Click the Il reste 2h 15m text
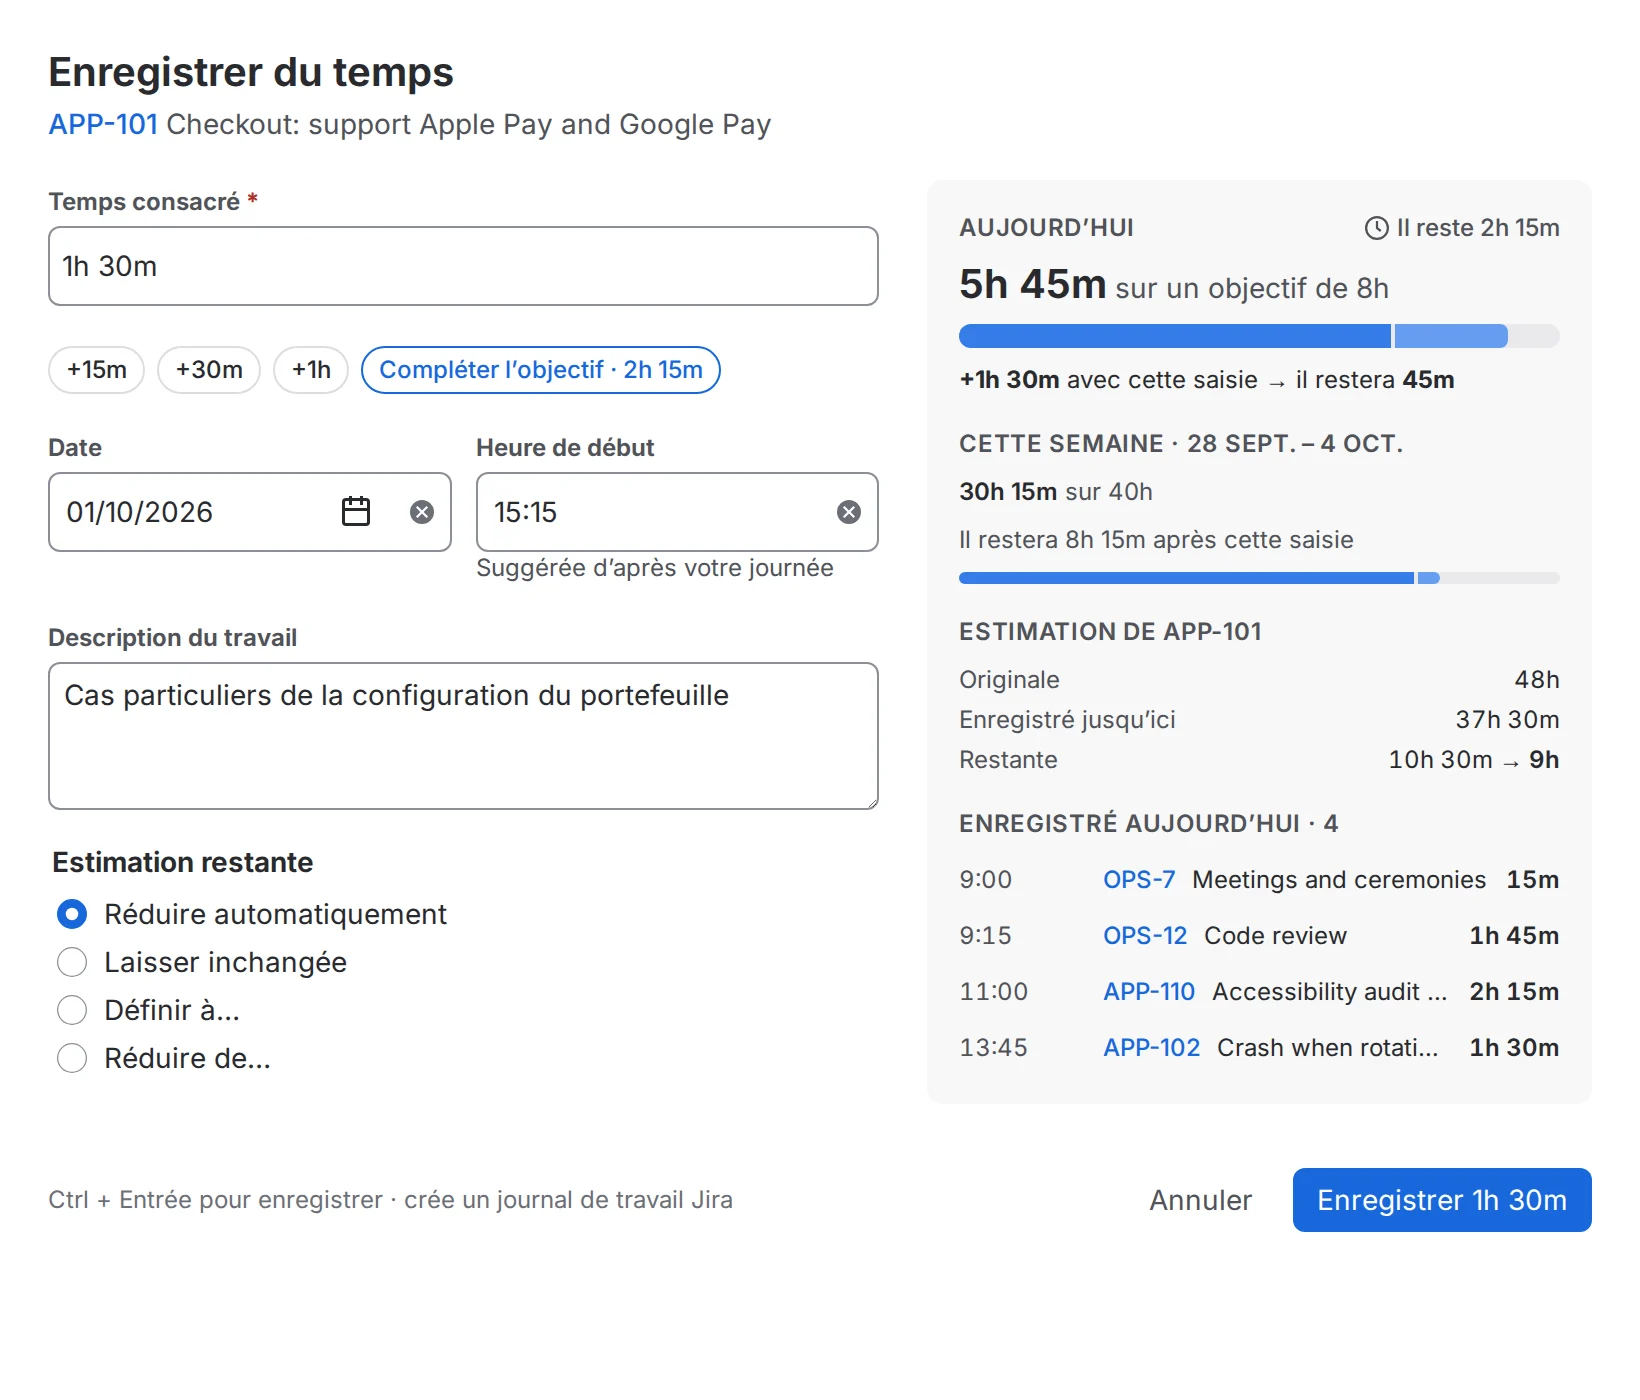The image size is (1640, 1400). pos(1478,228)
